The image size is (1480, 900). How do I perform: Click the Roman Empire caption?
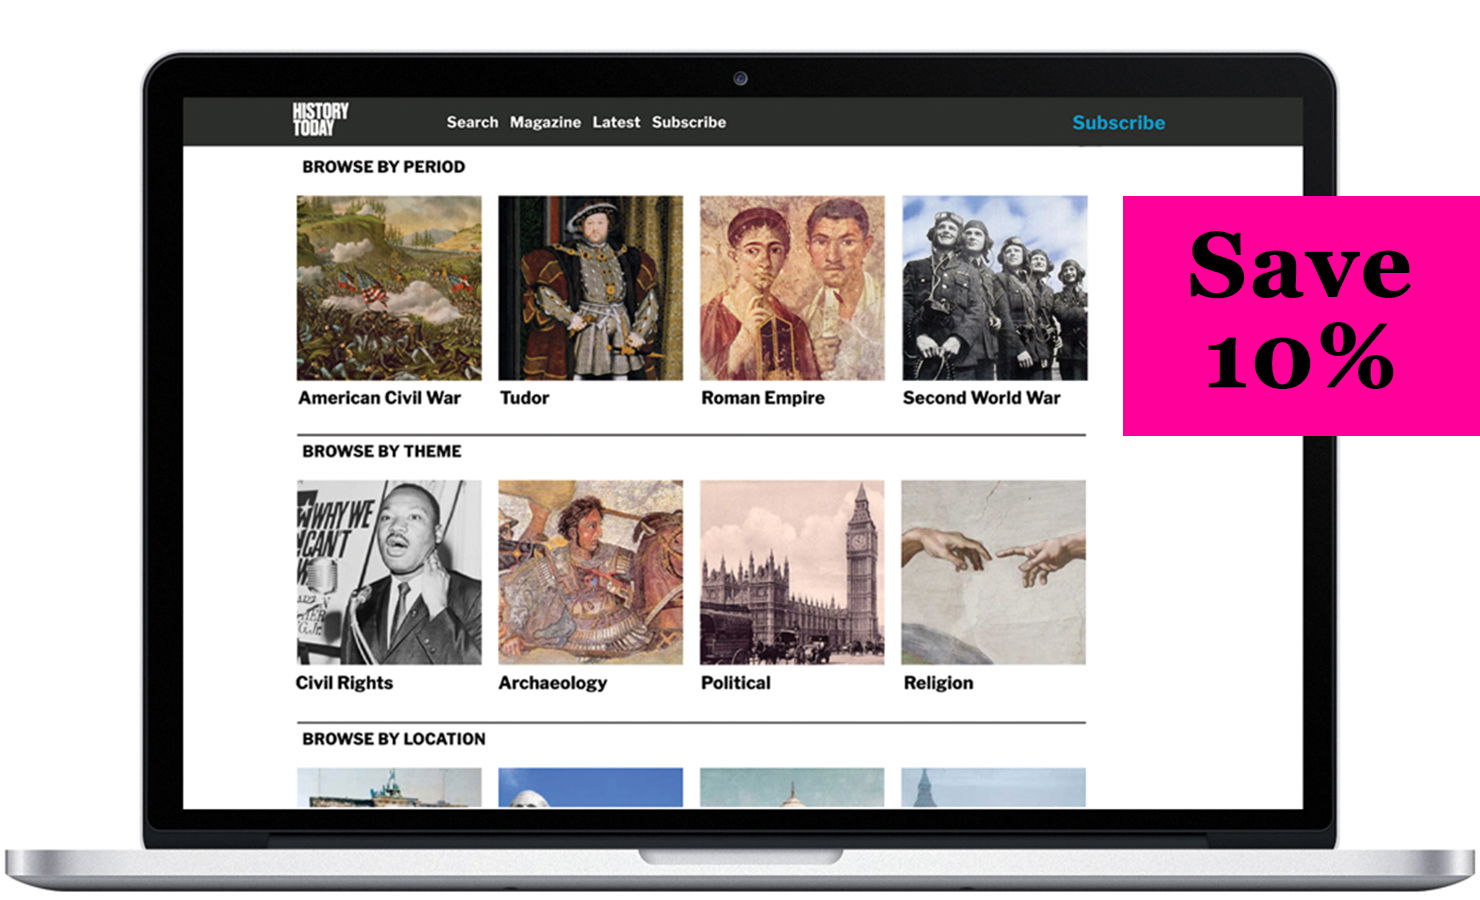tap(763, 398)
